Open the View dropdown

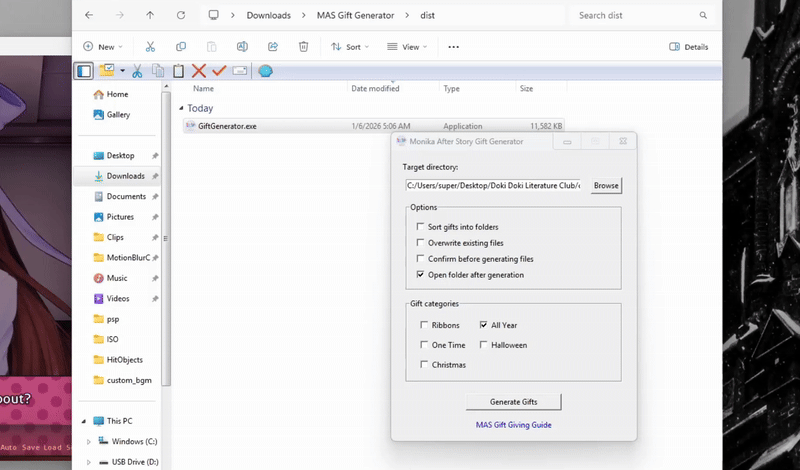407,47
